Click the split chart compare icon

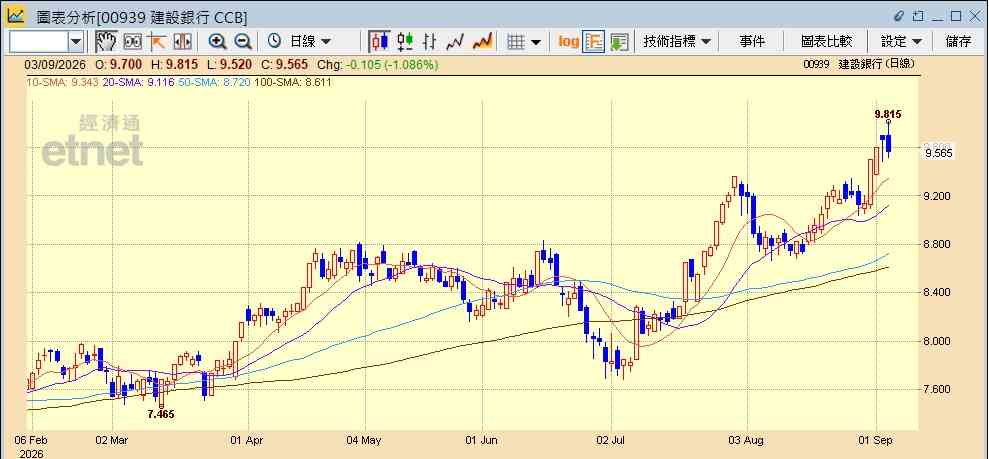(182, 42)
